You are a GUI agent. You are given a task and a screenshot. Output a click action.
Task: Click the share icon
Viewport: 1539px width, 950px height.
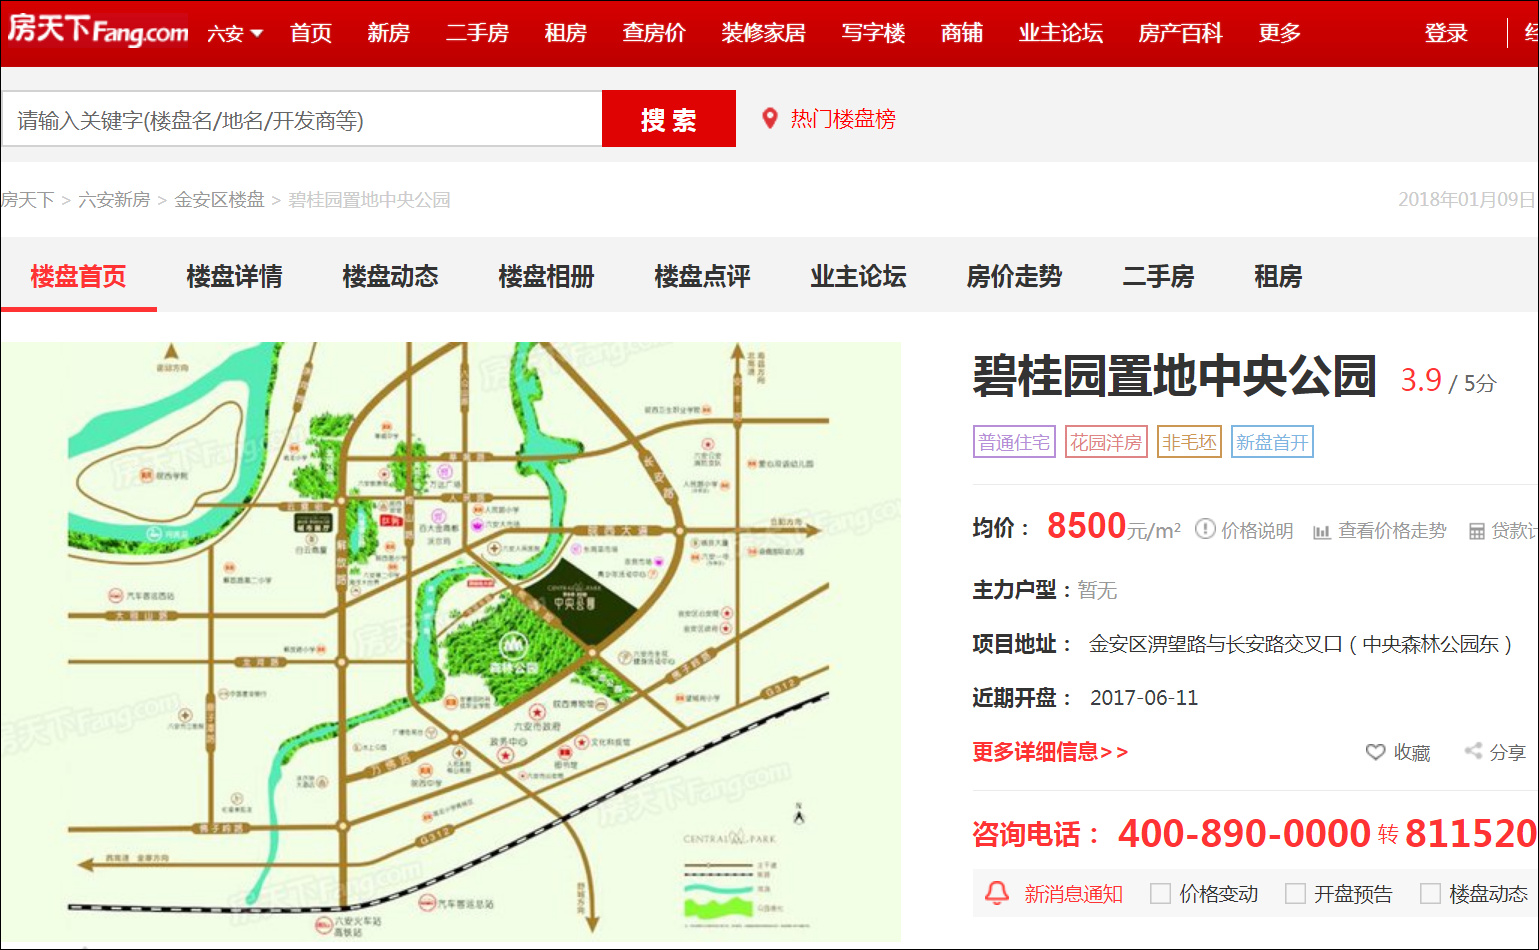pos(1473,750)
